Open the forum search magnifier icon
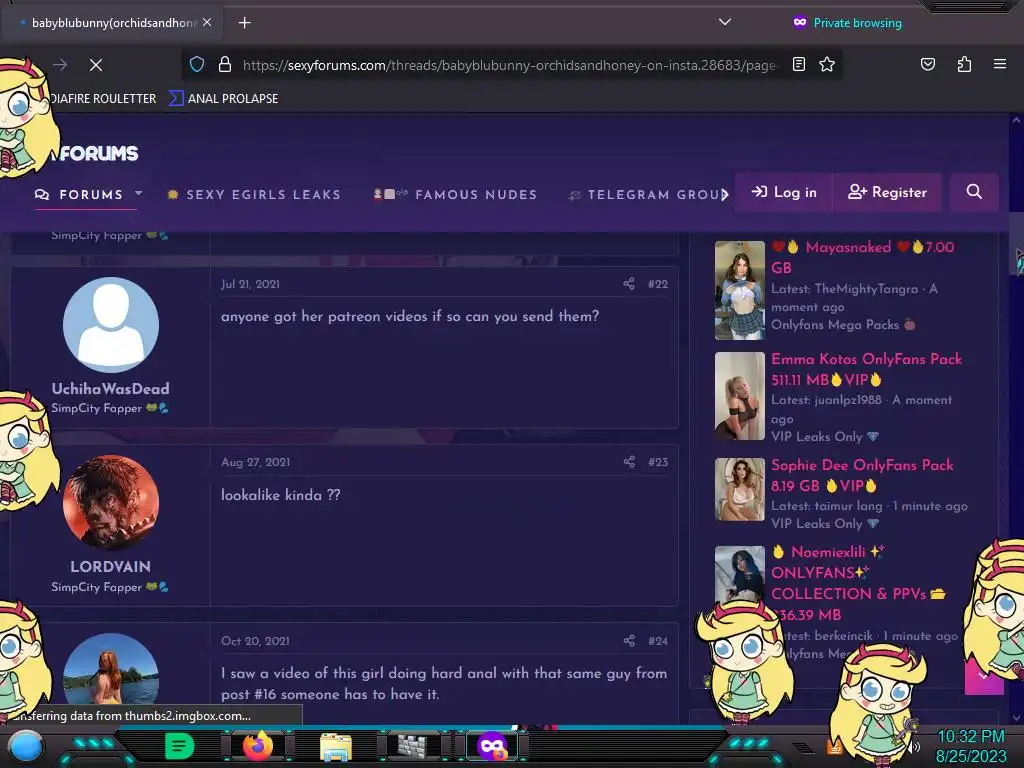Screen dimensions: 1024x768 click(974, 192)
